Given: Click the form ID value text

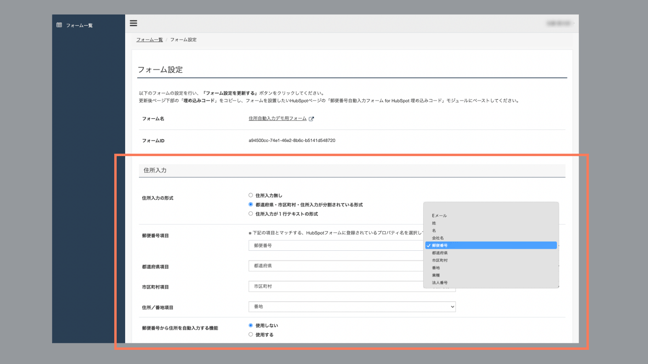Looking at the screenshot, I should pyautogui.click(x=292, y=140).
